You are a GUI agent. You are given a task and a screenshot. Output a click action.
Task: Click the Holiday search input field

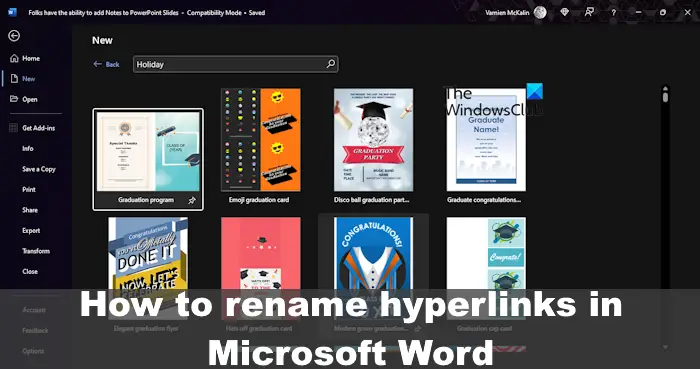[x=235, y=64]
